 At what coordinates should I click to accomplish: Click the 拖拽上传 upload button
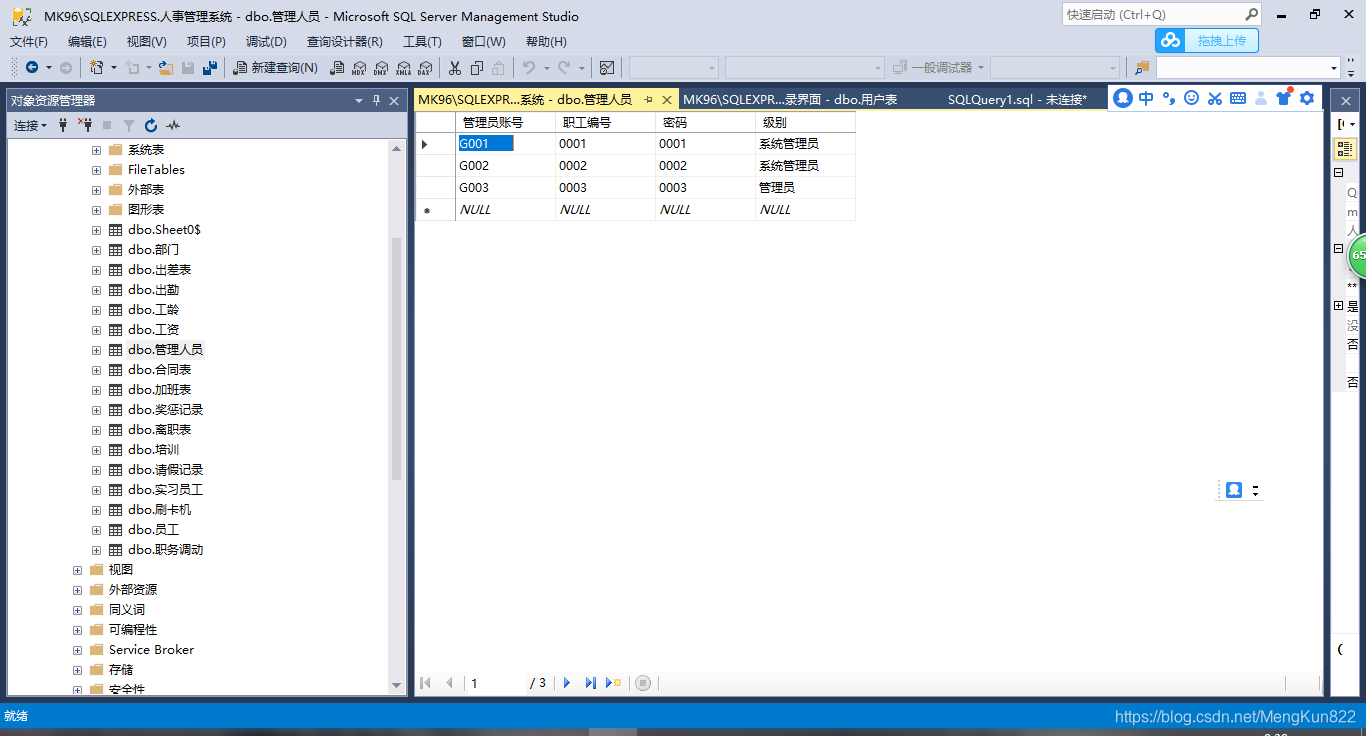pyautogui.click(x=1206, y=40)
